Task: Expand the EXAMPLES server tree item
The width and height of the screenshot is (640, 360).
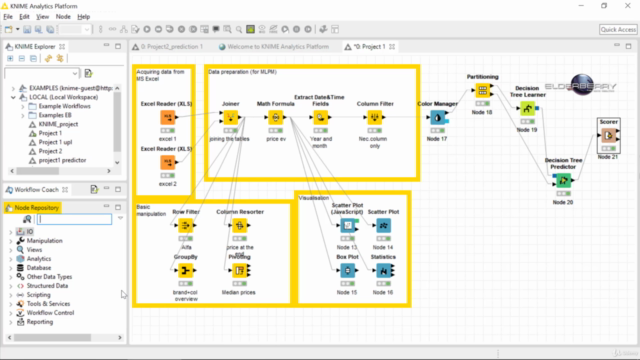Action: click(13, 88)
